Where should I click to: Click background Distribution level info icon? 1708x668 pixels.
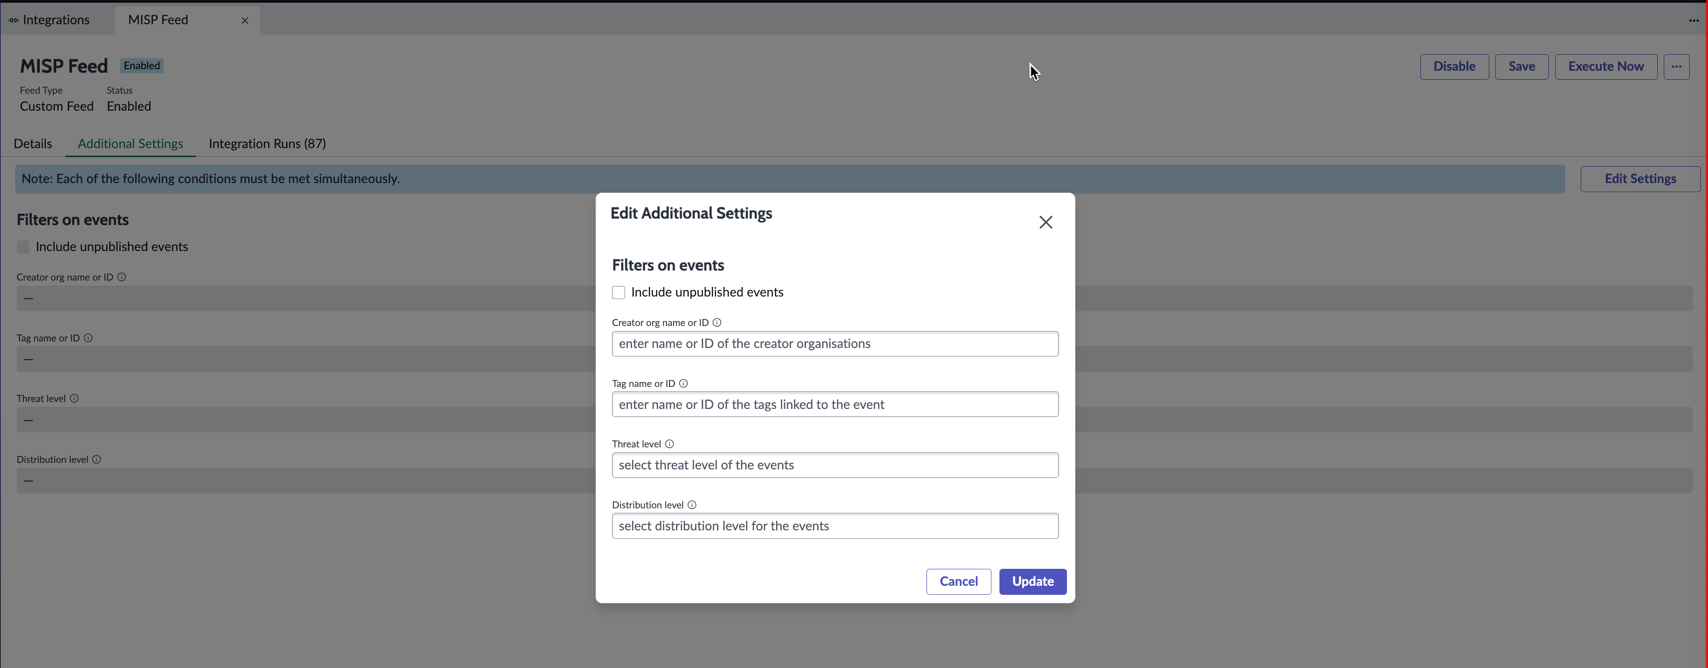[x=97, y=459]
